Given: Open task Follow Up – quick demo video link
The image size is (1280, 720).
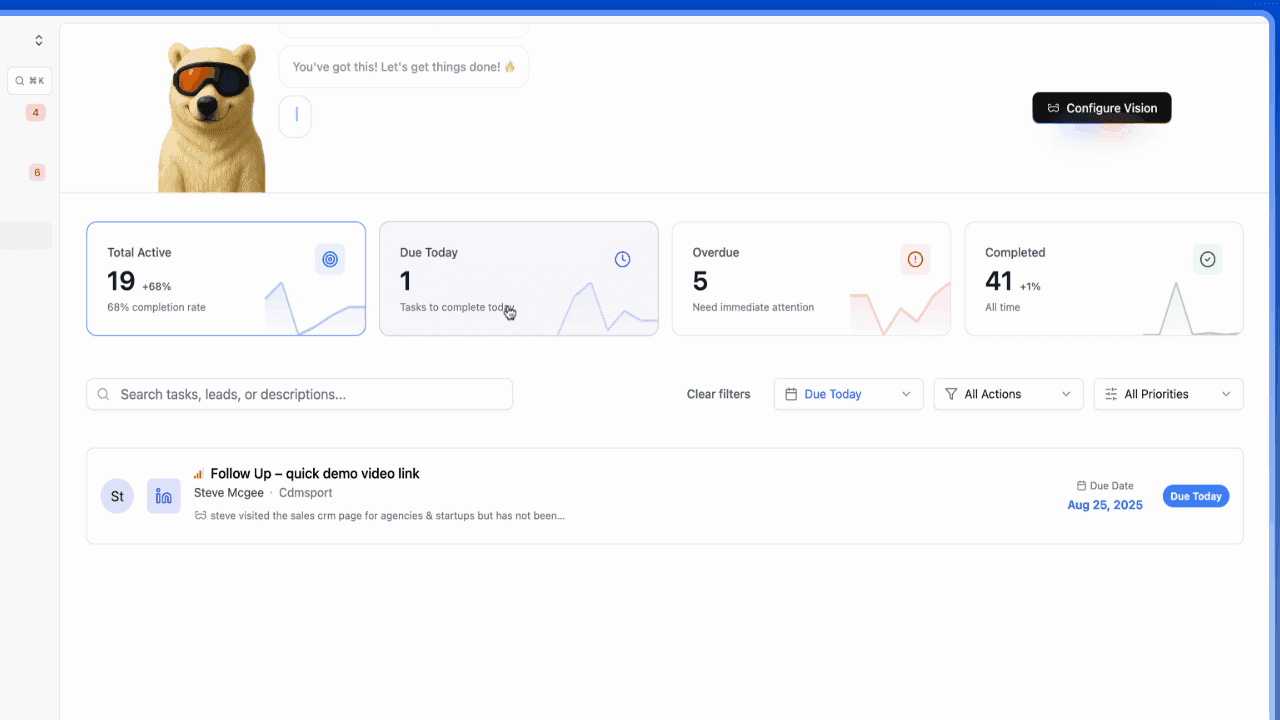Looking at the screenshot, I should click(315, 474).
